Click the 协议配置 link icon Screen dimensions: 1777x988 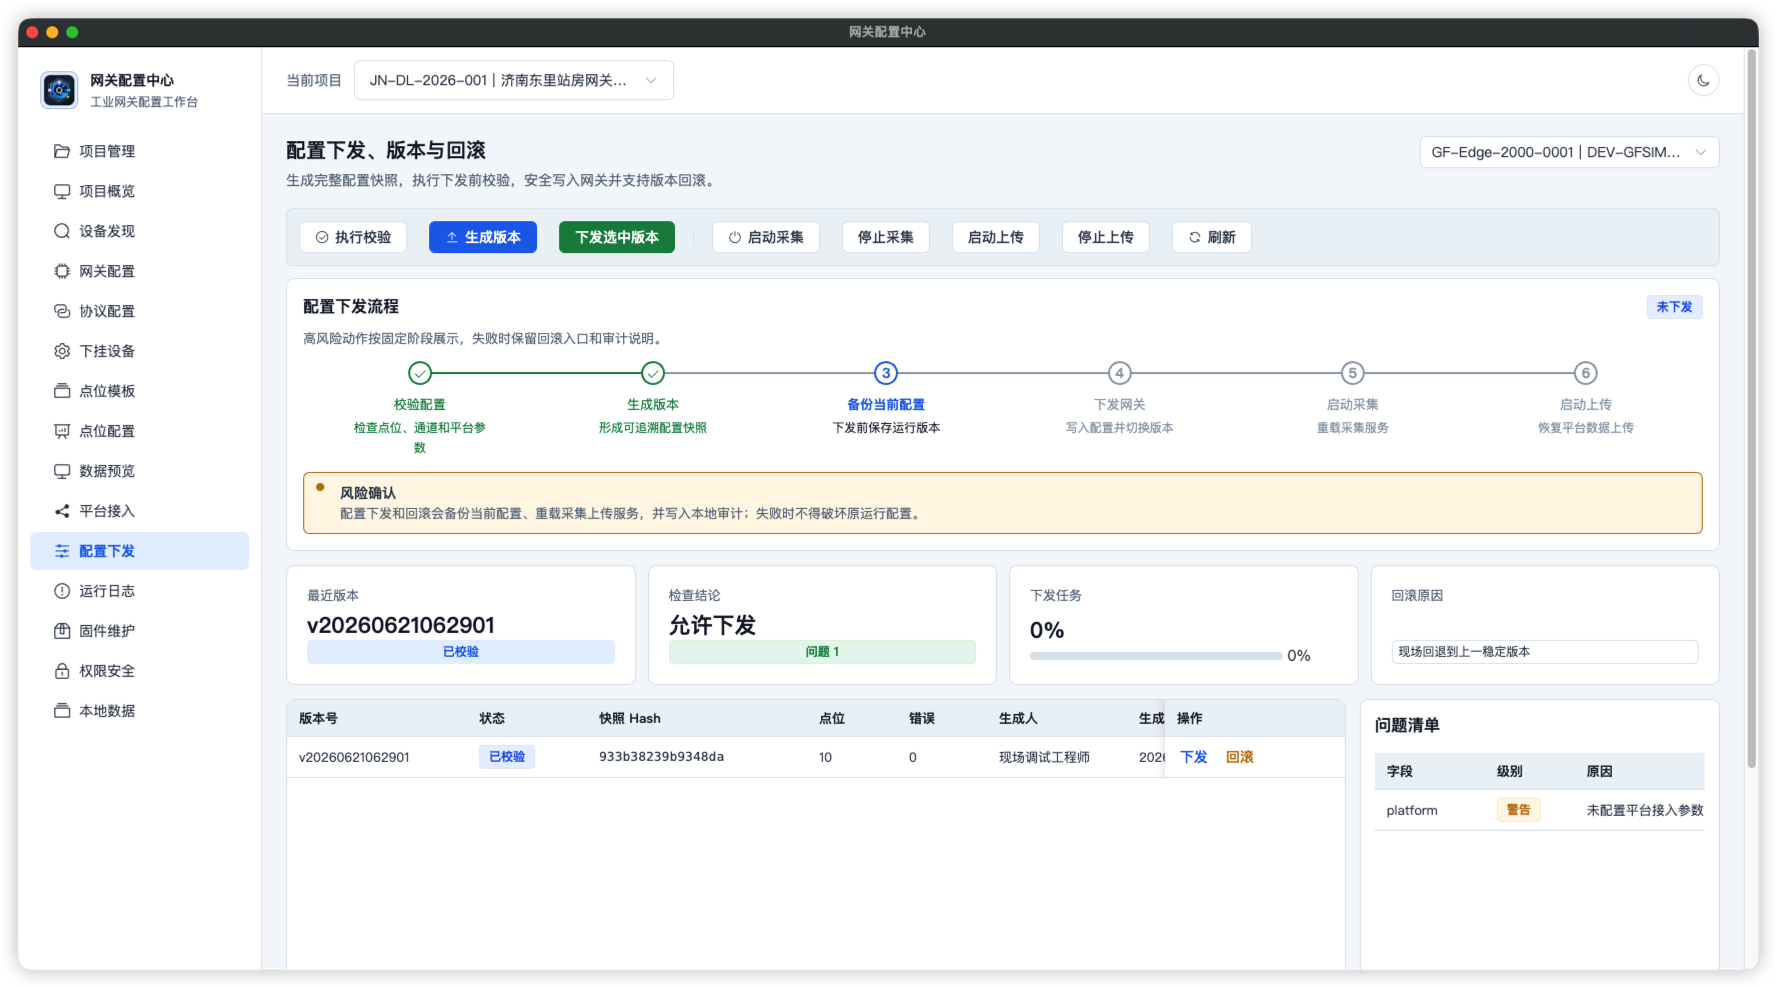tap(62, 311)
